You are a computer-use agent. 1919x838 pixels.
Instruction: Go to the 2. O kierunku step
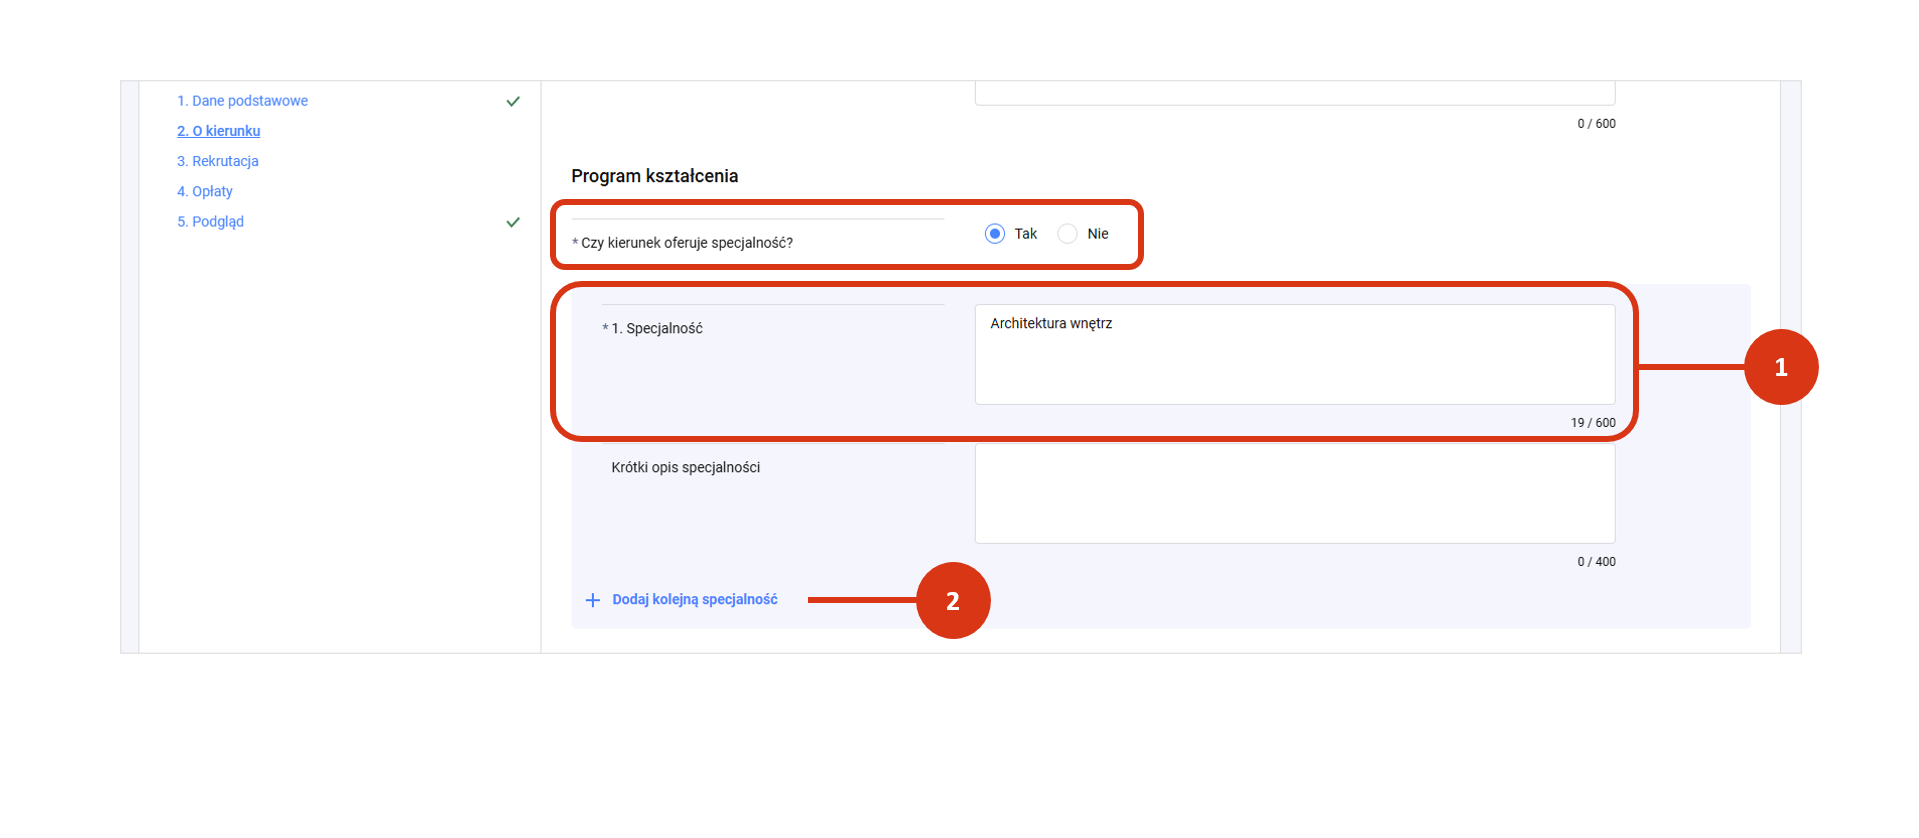coord(218,131)
